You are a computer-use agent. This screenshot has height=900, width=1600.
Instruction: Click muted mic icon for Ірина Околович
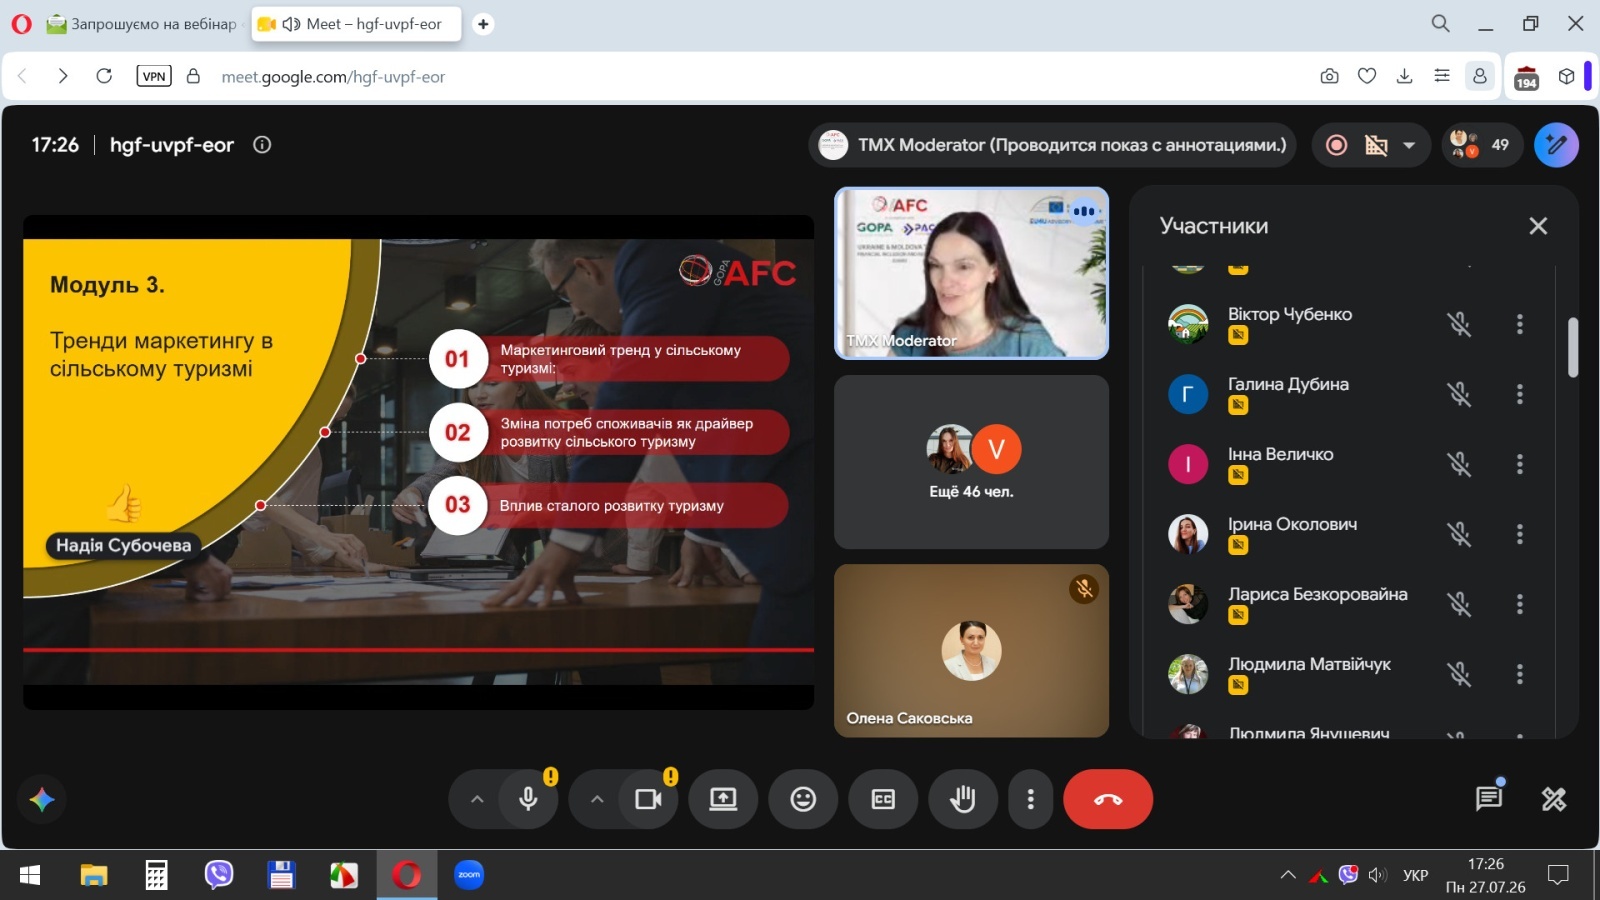tap(1460, 534)
